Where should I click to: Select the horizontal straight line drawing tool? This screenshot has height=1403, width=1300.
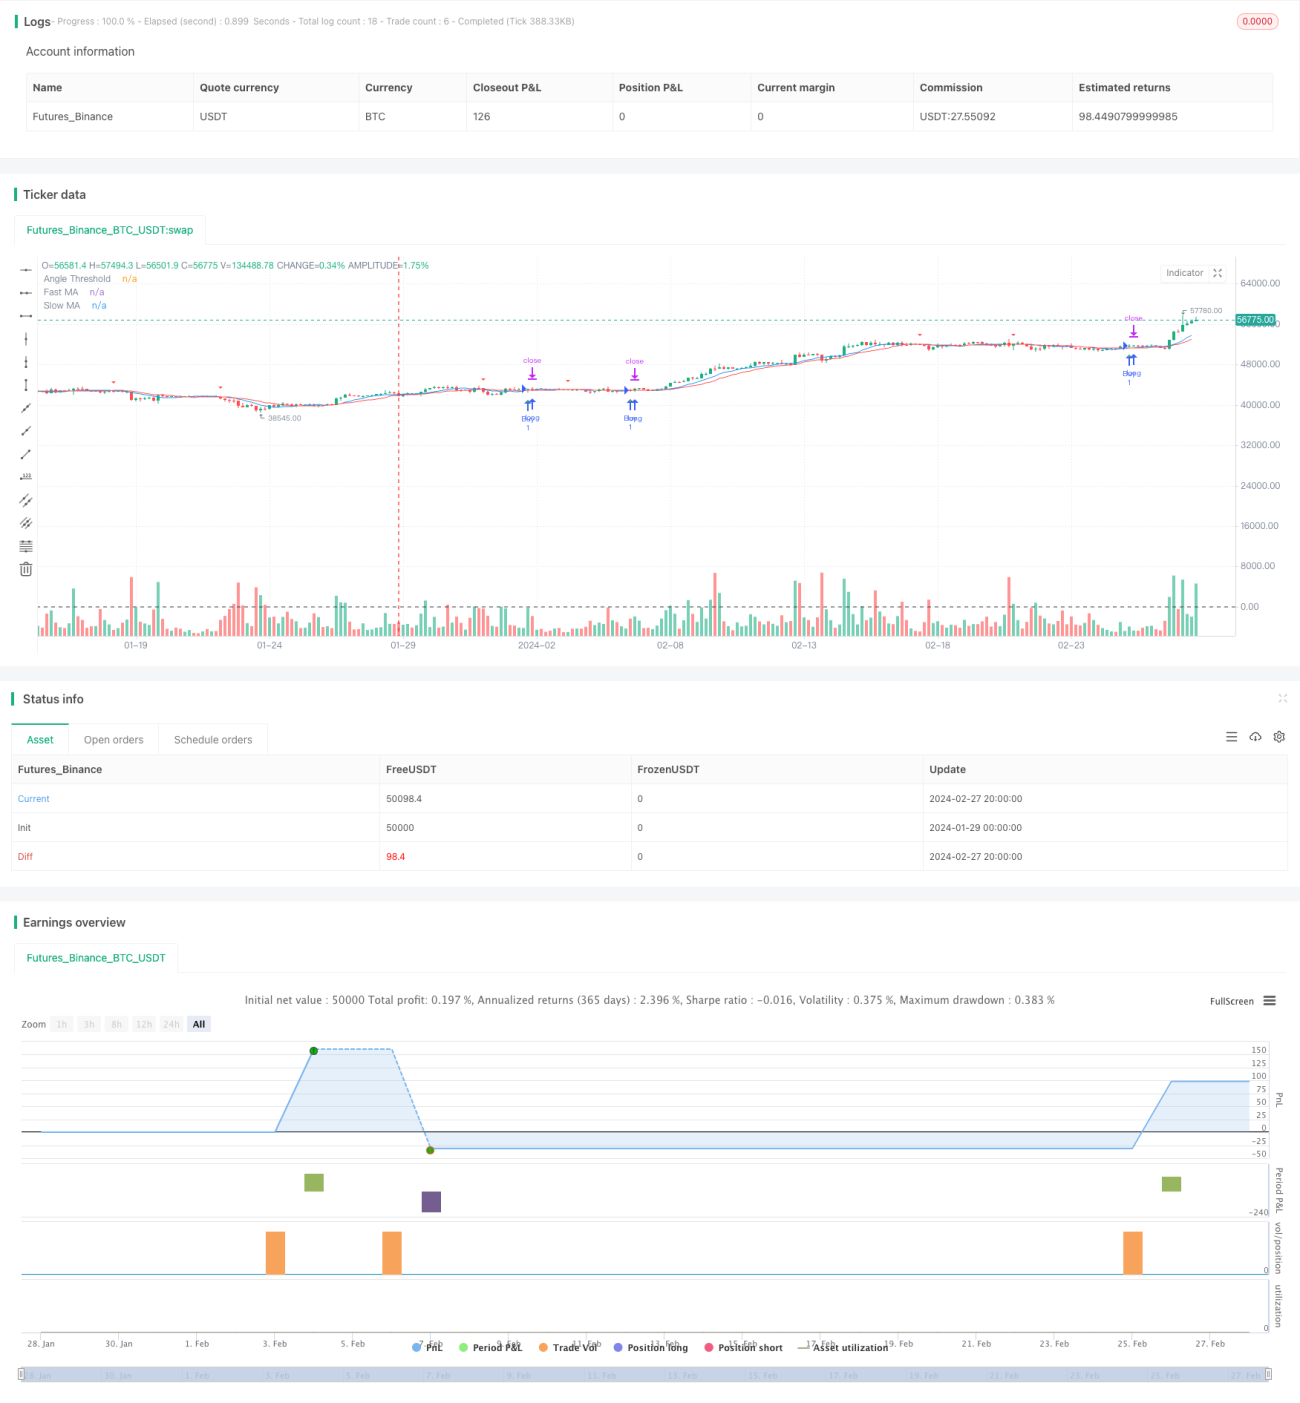(x=26, y=270)
